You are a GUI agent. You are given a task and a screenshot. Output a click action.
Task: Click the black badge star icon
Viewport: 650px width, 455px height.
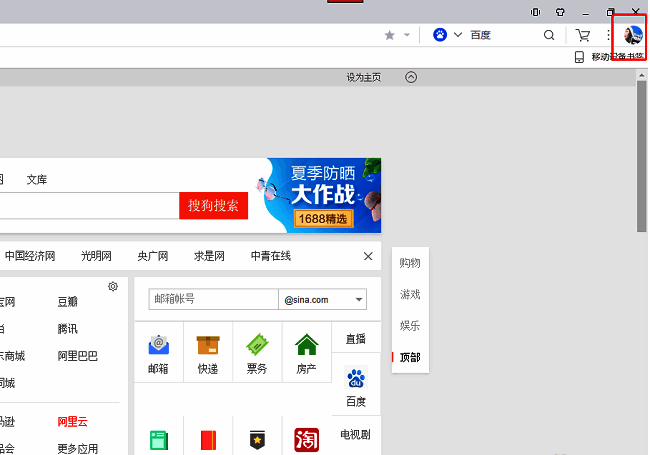tap(257, 440)
